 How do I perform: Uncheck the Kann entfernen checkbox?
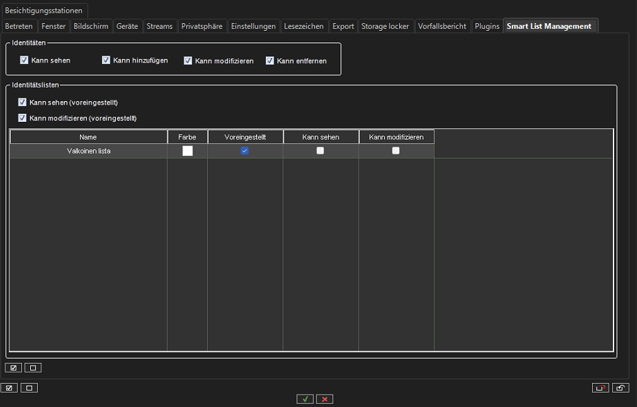click(x=270, y=61)
